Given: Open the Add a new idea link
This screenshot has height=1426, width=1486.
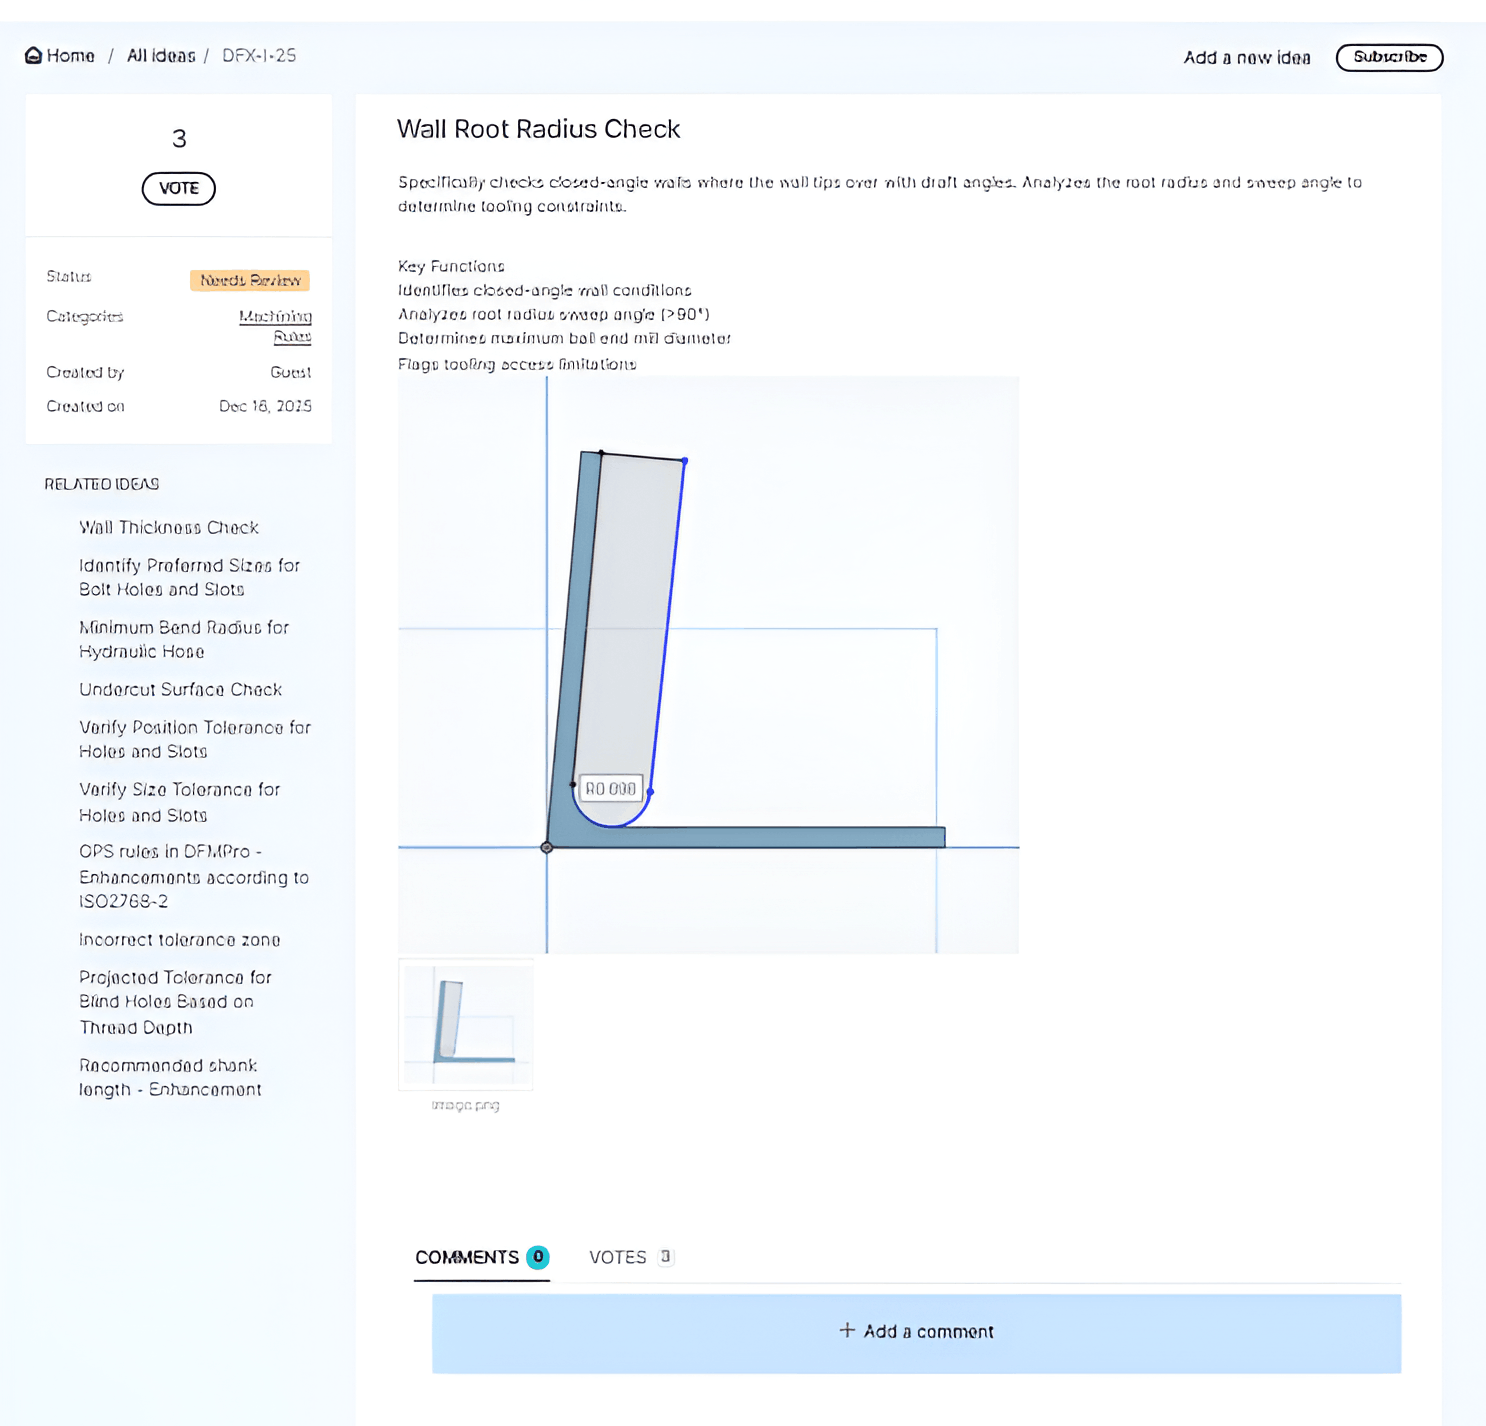Looking at the screenshot, I should coord(1246,58).
